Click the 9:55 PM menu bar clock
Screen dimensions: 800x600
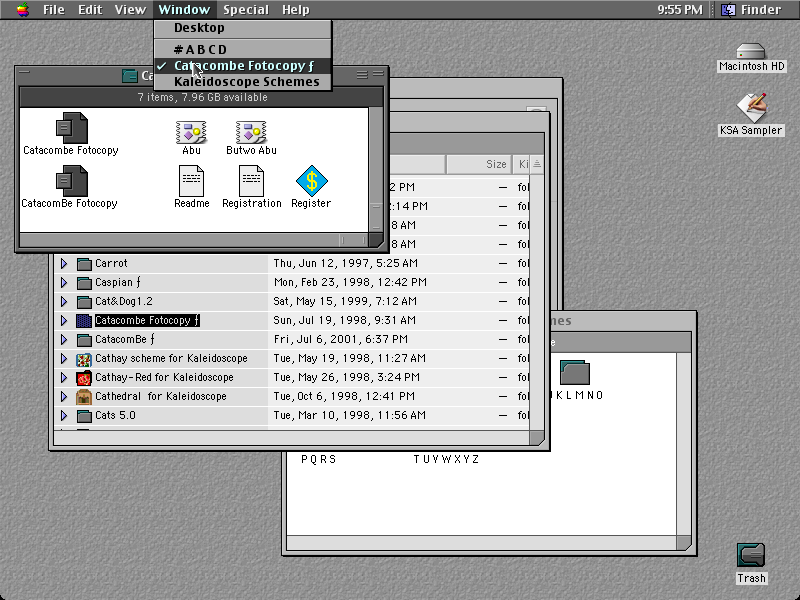pos(680,10)
